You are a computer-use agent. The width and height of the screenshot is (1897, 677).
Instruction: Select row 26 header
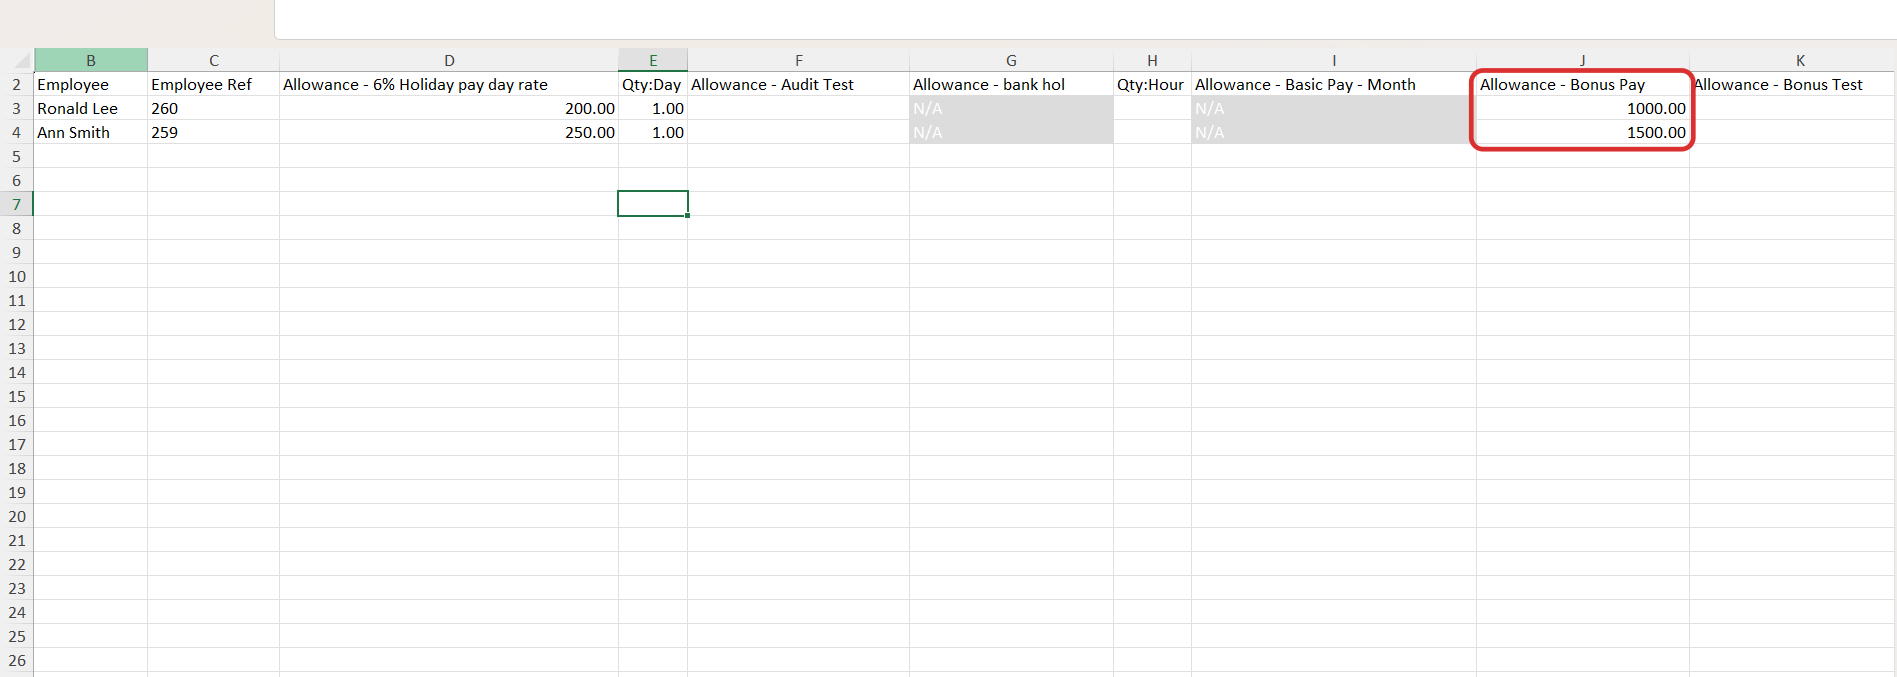17,660
